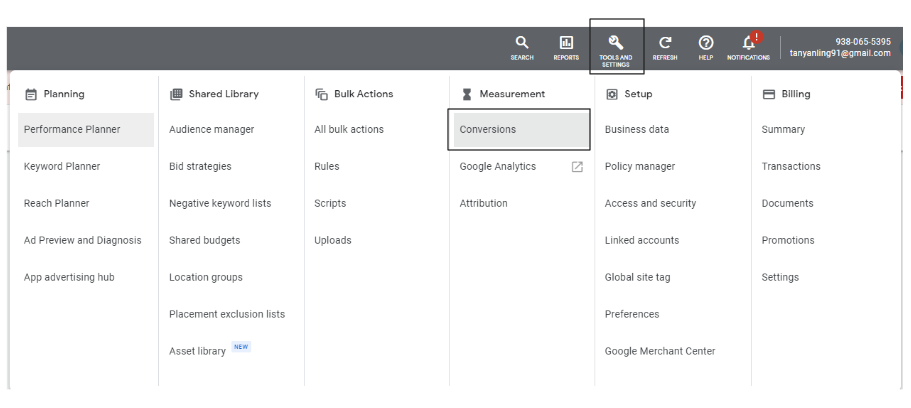Viewport: 911px width, 408px height.
Task: Open Audience manager
Action: click(x=211, y=130)
